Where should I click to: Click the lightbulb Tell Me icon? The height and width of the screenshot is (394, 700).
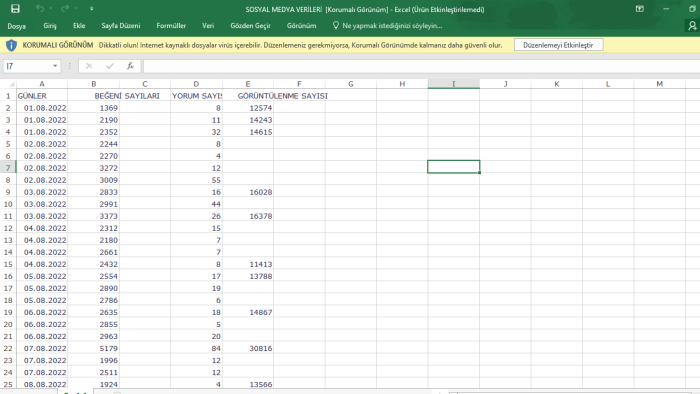(x=336, y=25)
